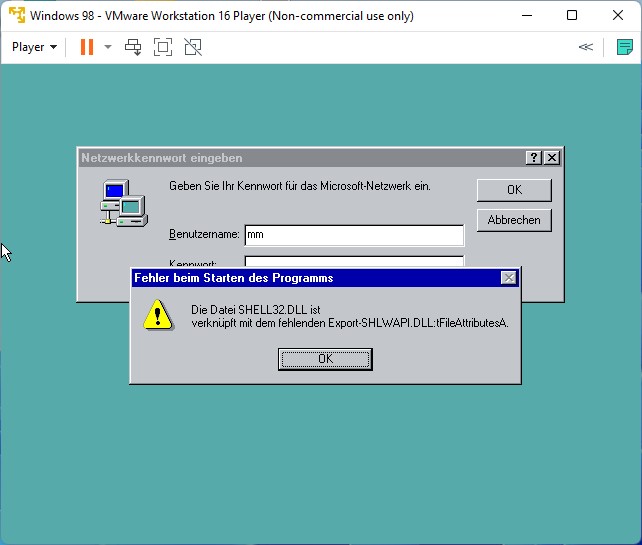This screenshot has width=642, height=545.
Task: Expand the power options dropdown arrow
Action: pyautogui.click(x=108, y=47)
